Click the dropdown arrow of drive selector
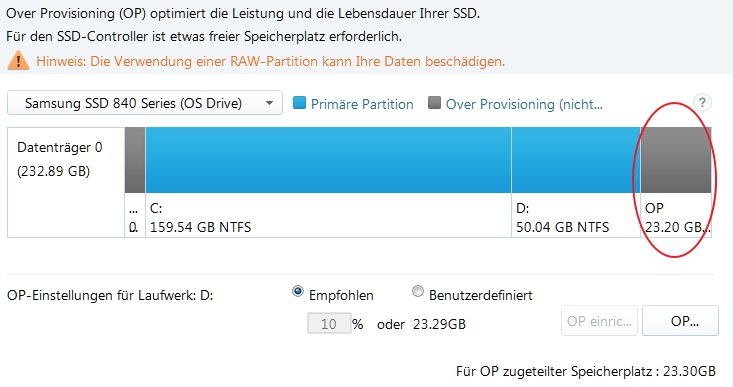Viewport: 733px width, 387px height. coord(269,103)
